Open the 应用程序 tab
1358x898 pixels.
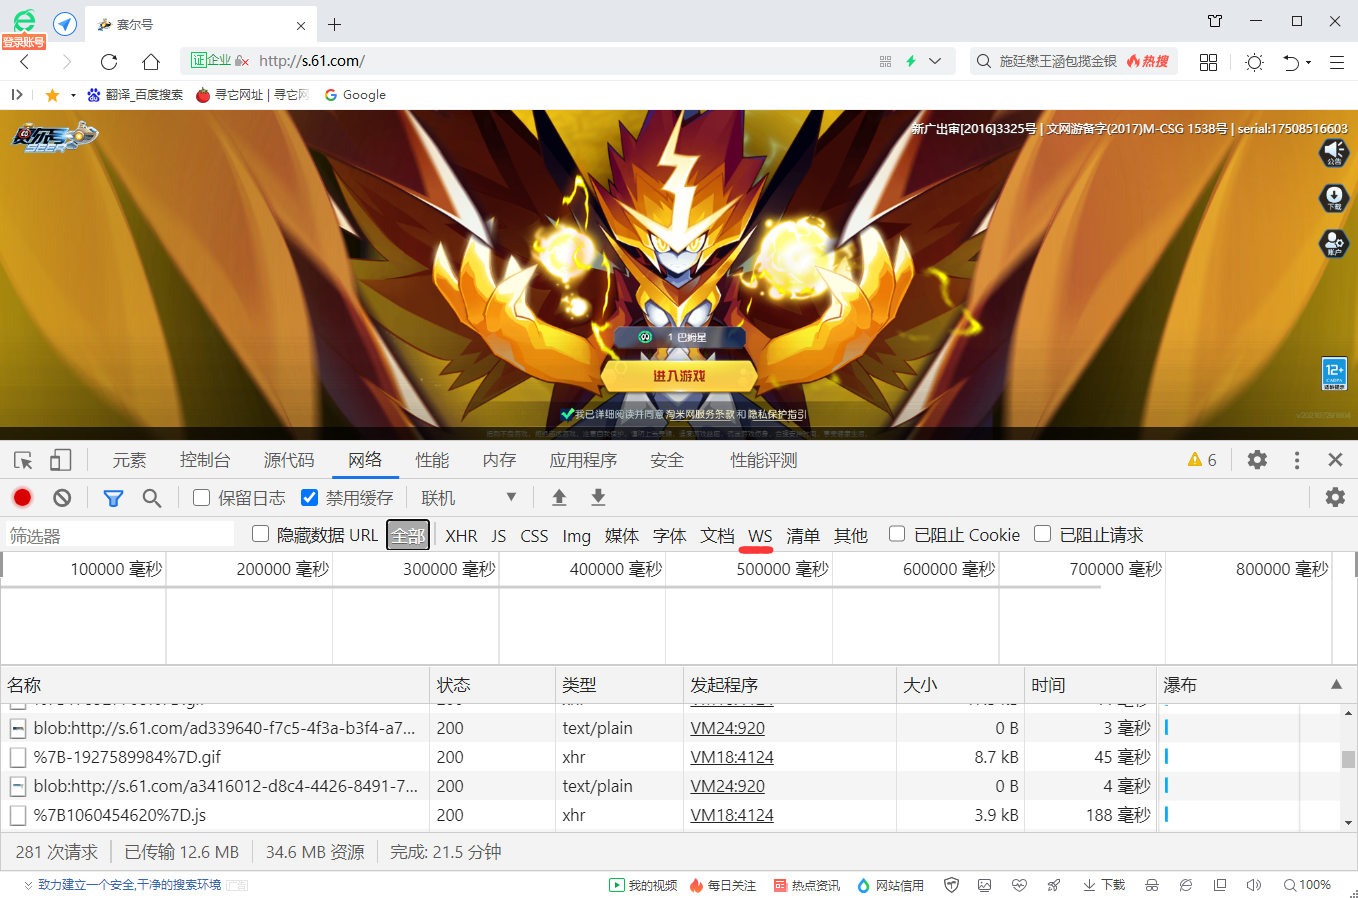[583, 460]
